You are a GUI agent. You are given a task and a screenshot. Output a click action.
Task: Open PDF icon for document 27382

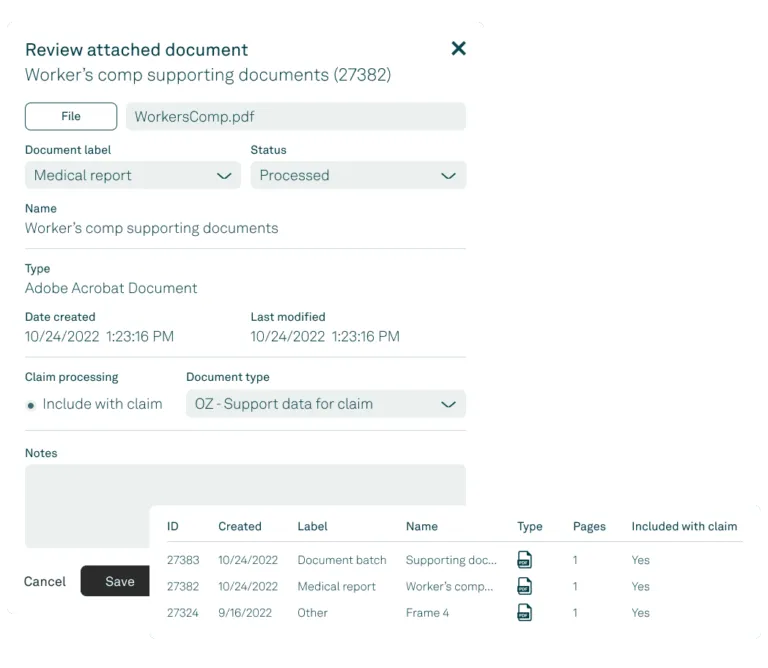pyautogui.click(x=524, y=586)
